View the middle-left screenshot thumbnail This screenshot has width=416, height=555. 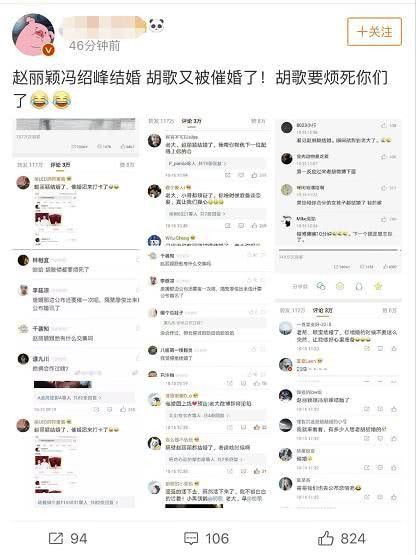(76, 314)
